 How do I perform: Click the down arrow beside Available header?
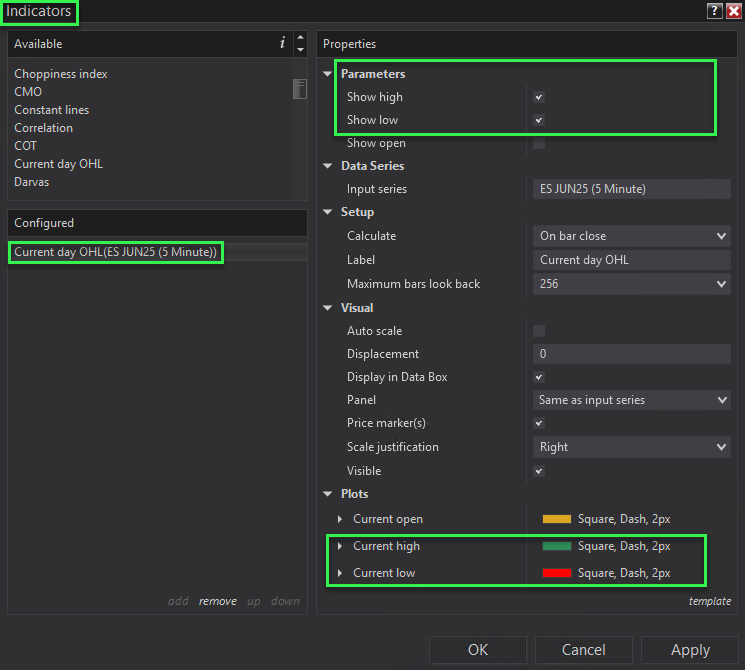300,49
